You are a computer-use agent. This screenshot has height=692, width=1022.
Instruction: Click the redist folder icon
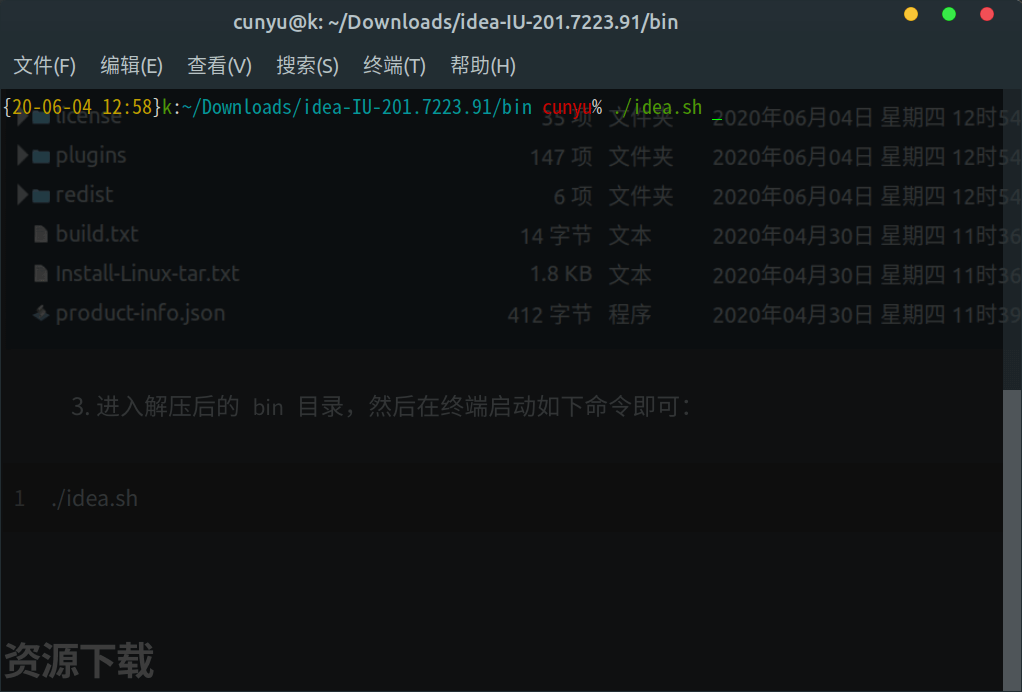[41, 195]
